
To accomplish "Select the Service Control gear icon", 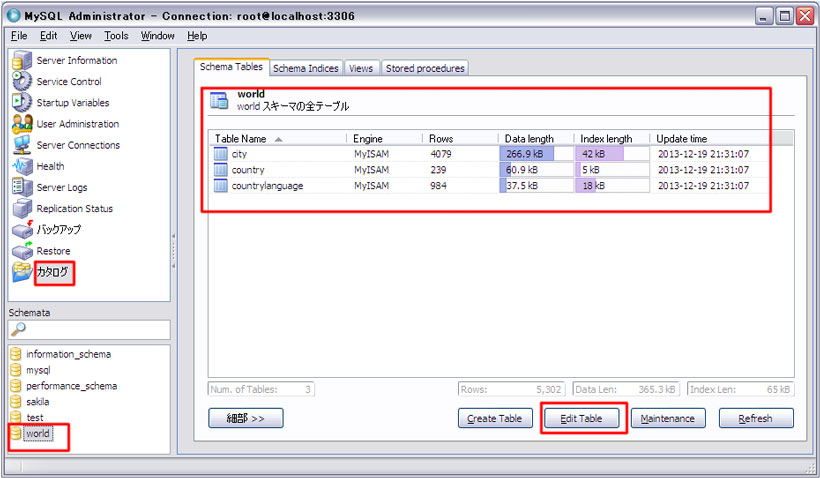I will [22, 81].
